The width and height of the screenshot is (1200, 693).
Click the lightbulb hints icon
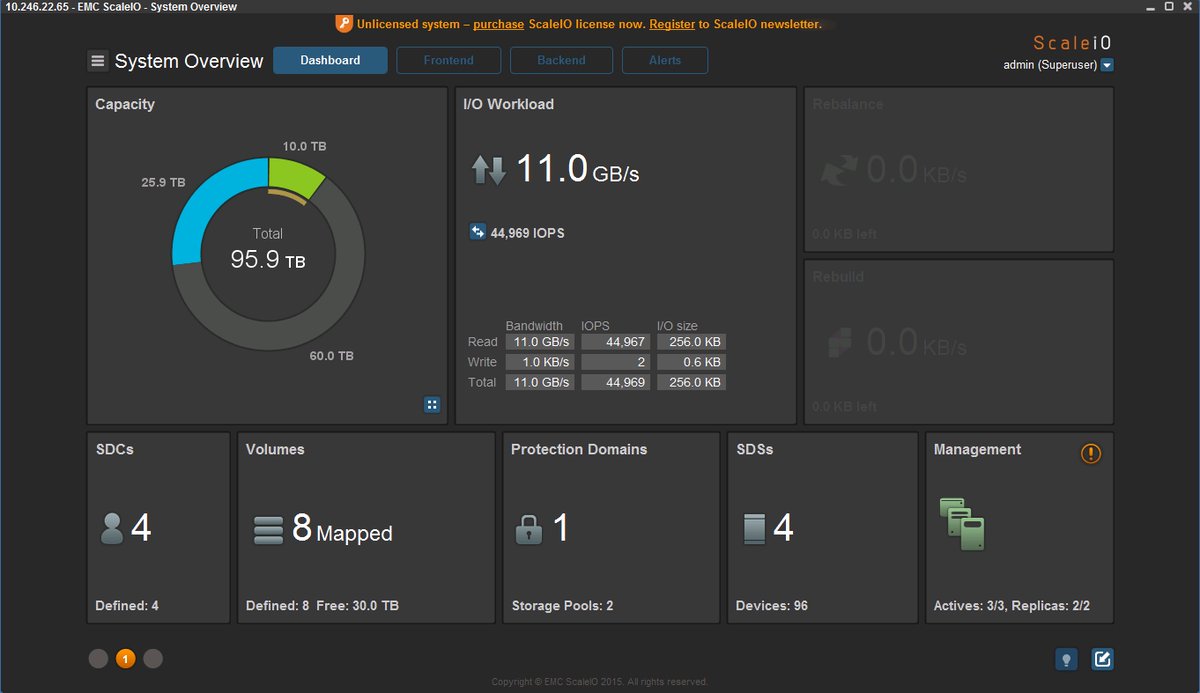1067,659
